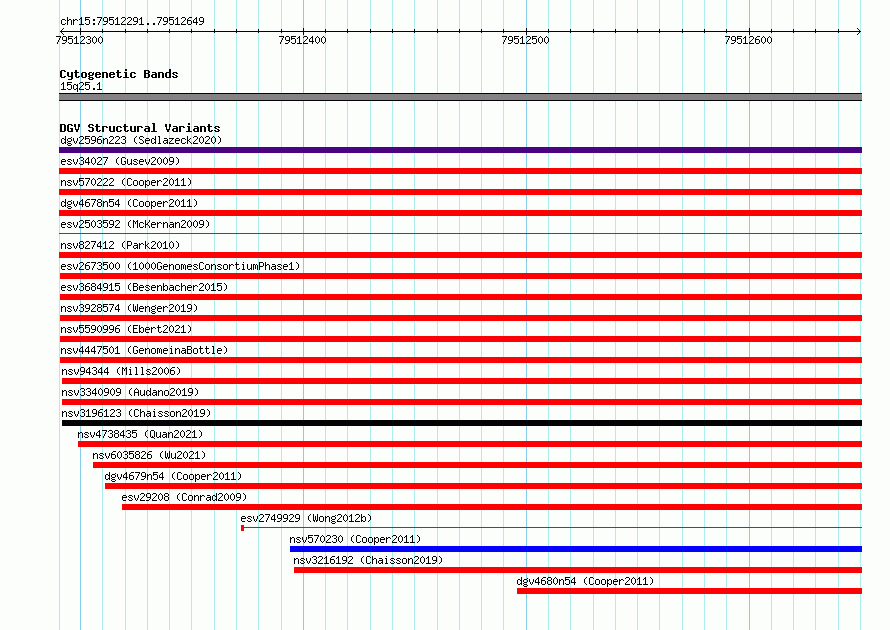Click the Cytogenetic Bands track title

119,74
